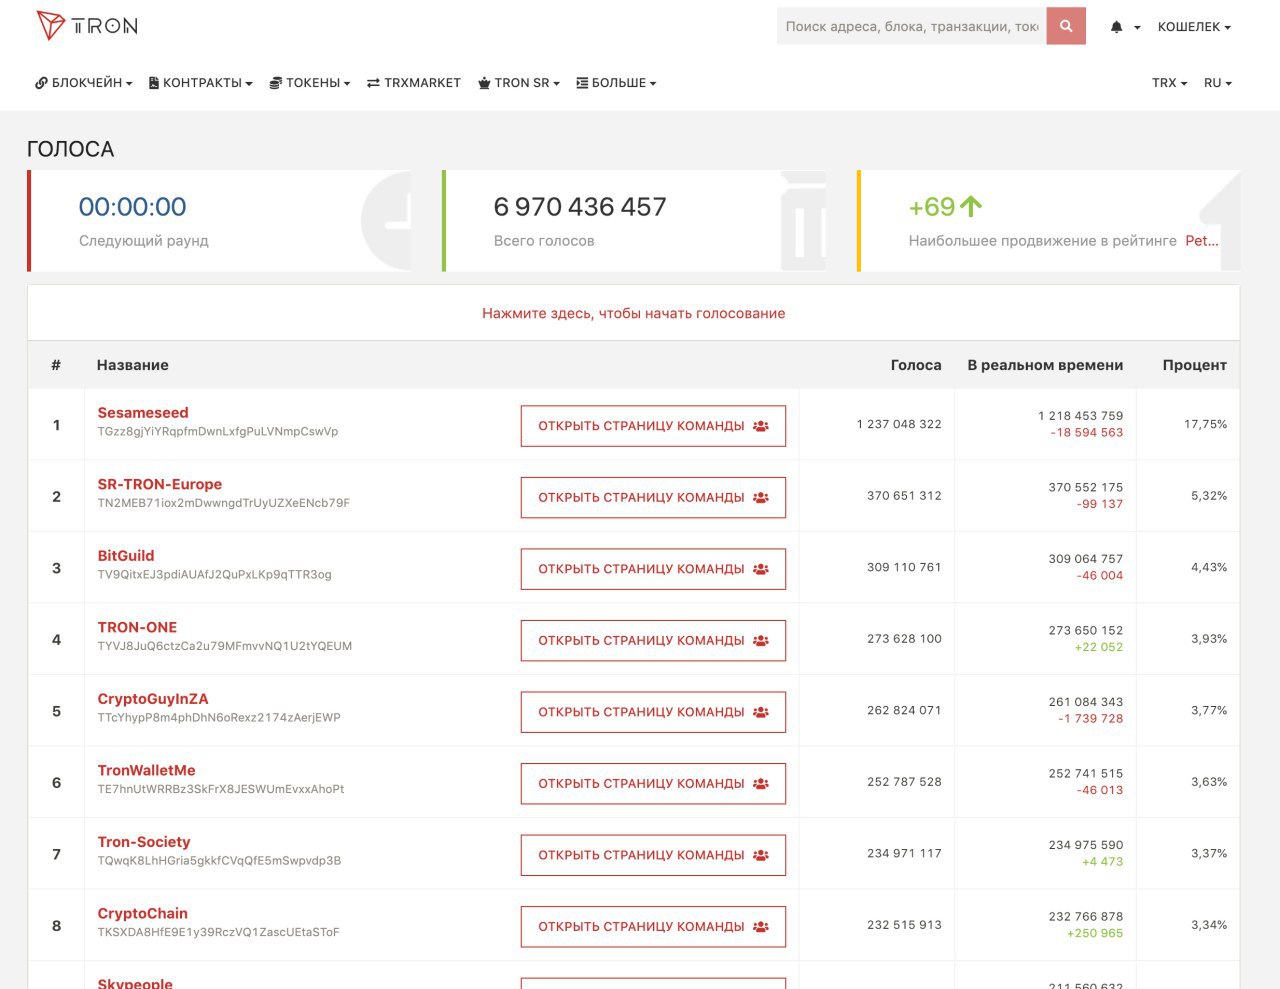Click the BitGuild name link
Viewport: 1280px width, 989px height.
click(x=126, y=555)
